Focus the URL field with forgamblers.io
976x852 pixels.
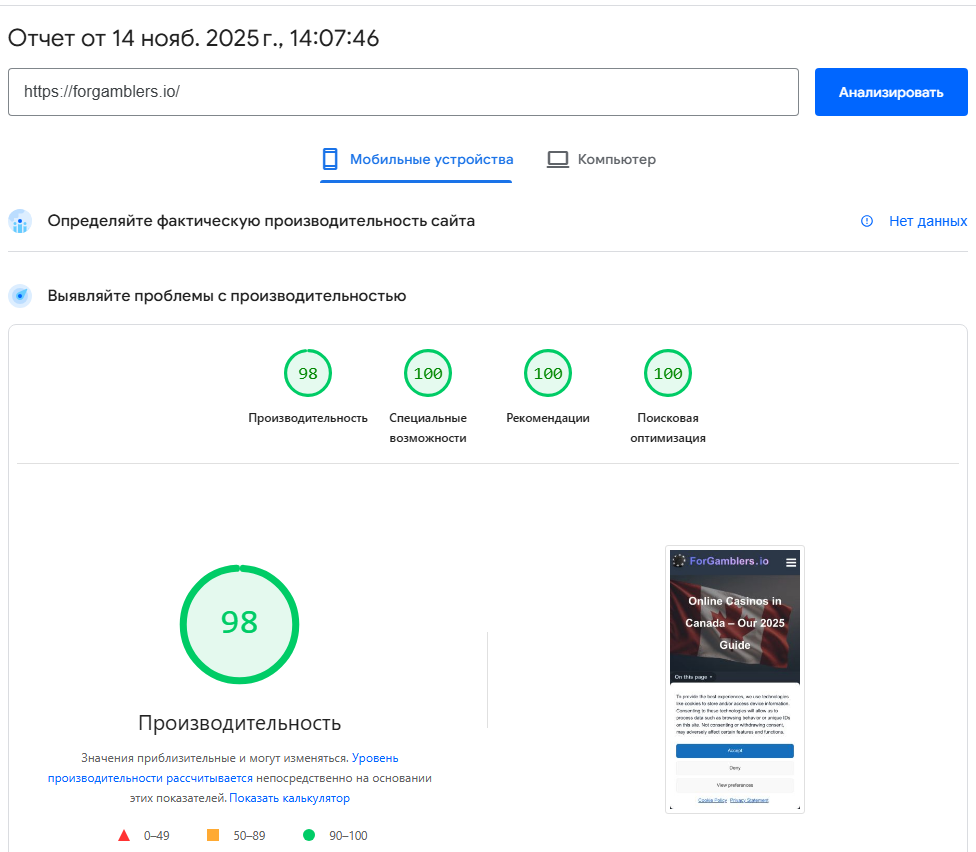point(403,92)
